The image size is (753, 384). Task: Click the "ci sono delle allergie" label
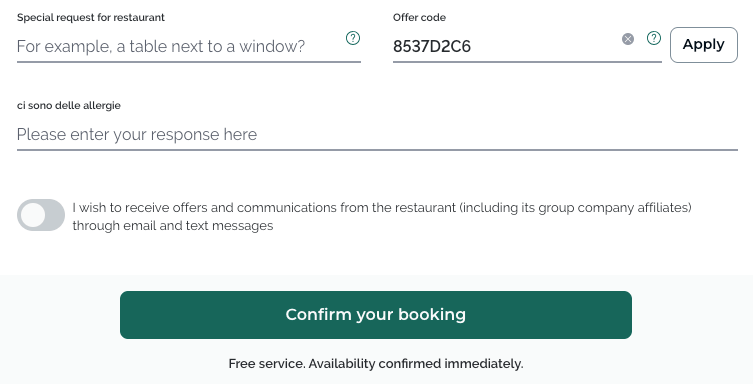point(69,106)
